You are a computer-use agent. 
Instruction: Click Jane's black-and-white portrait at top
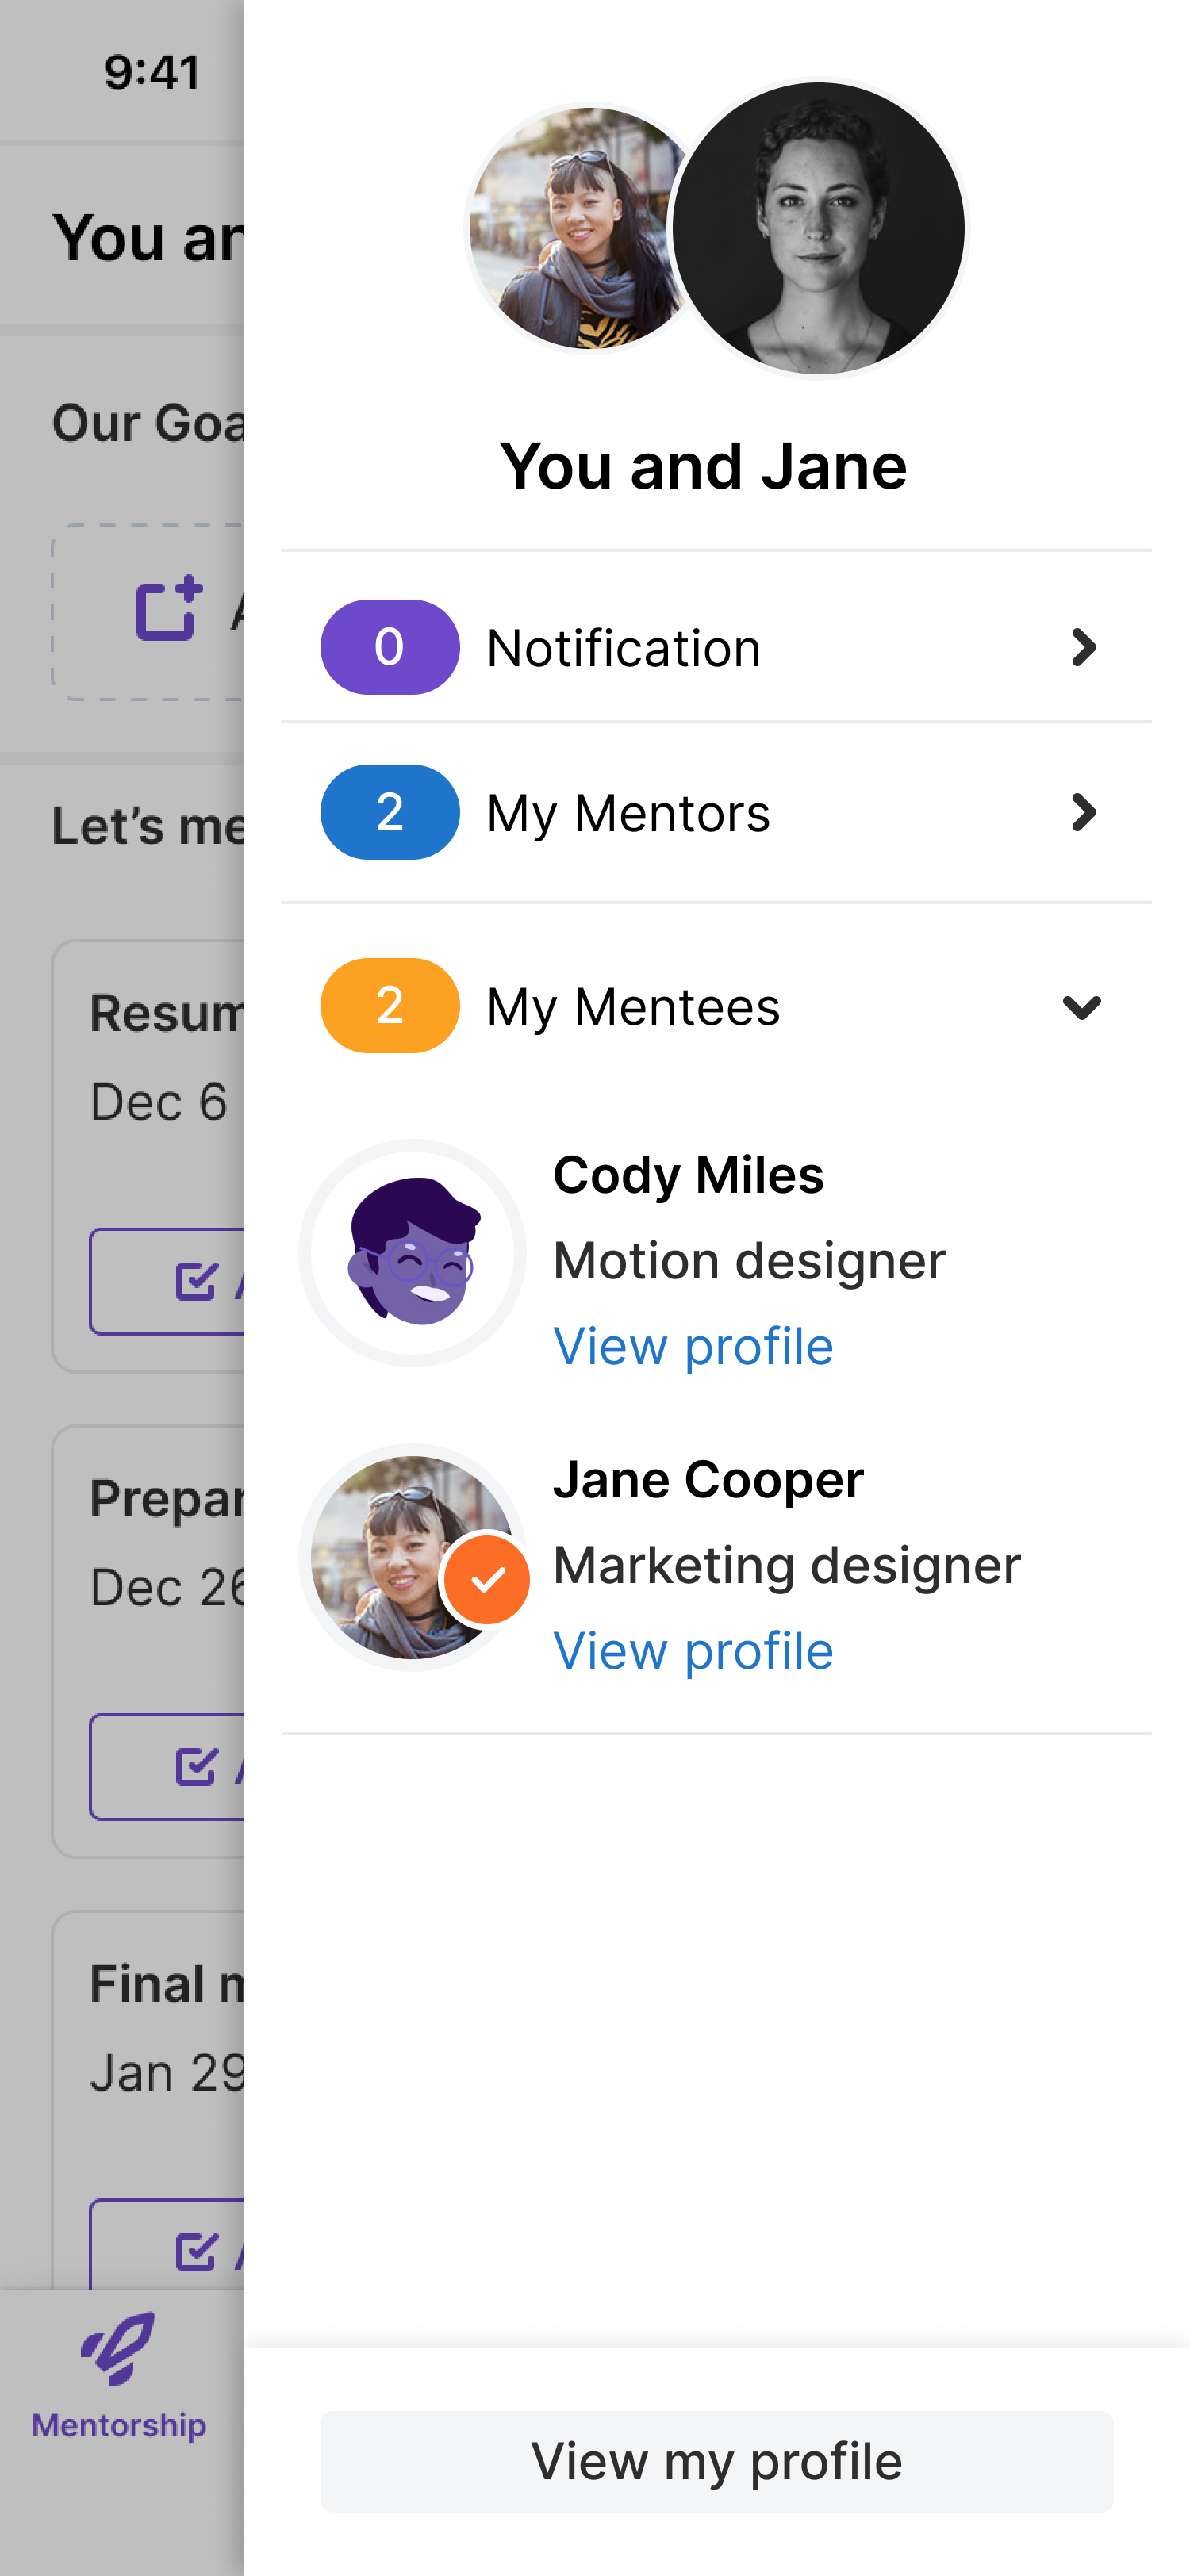[x=818, y=228]
